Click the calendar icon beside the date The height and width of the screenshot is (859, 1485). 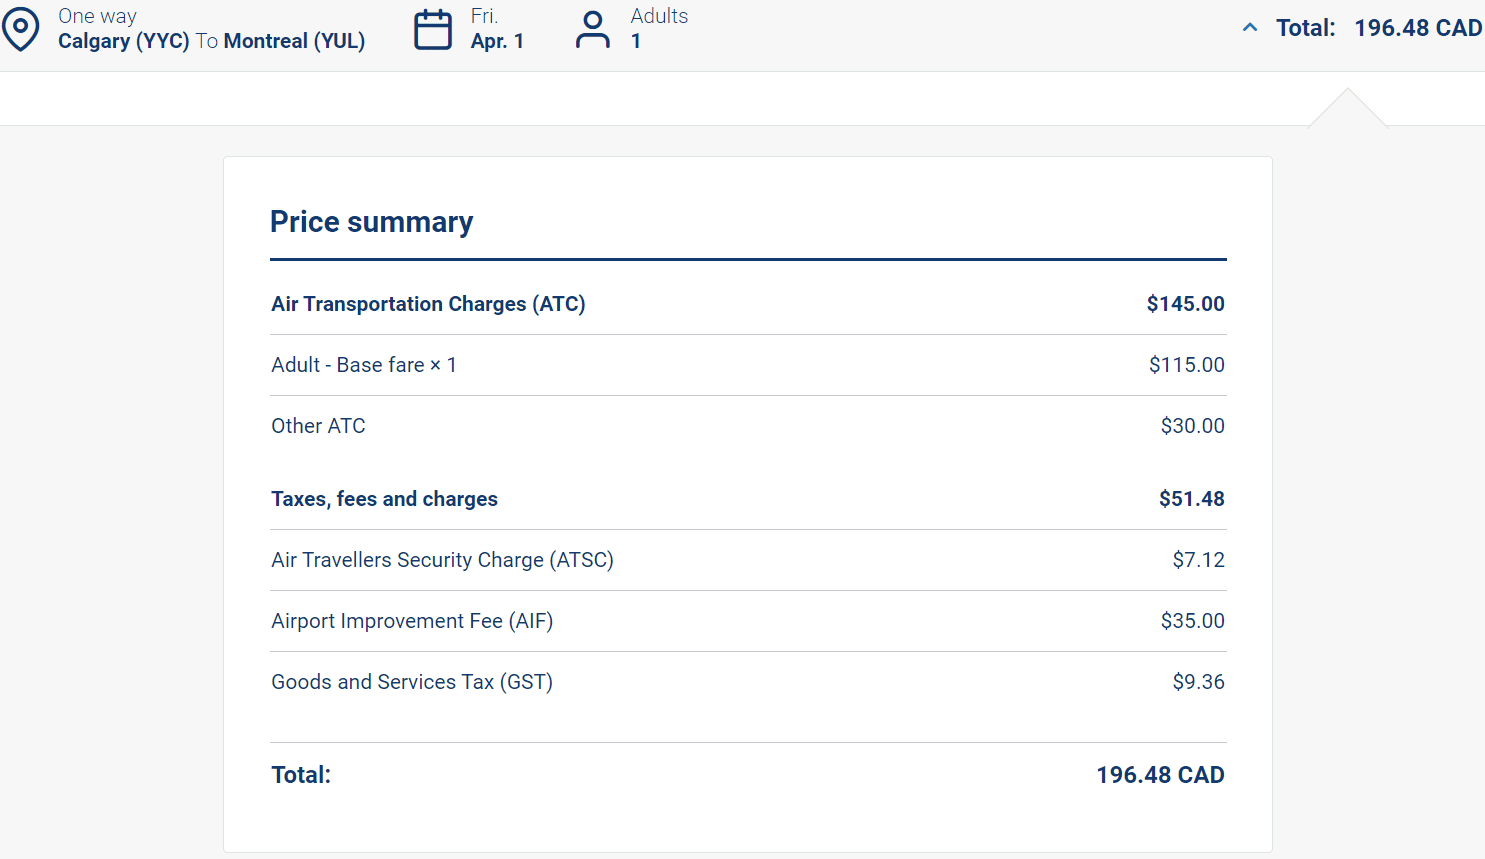coord(433,29)
